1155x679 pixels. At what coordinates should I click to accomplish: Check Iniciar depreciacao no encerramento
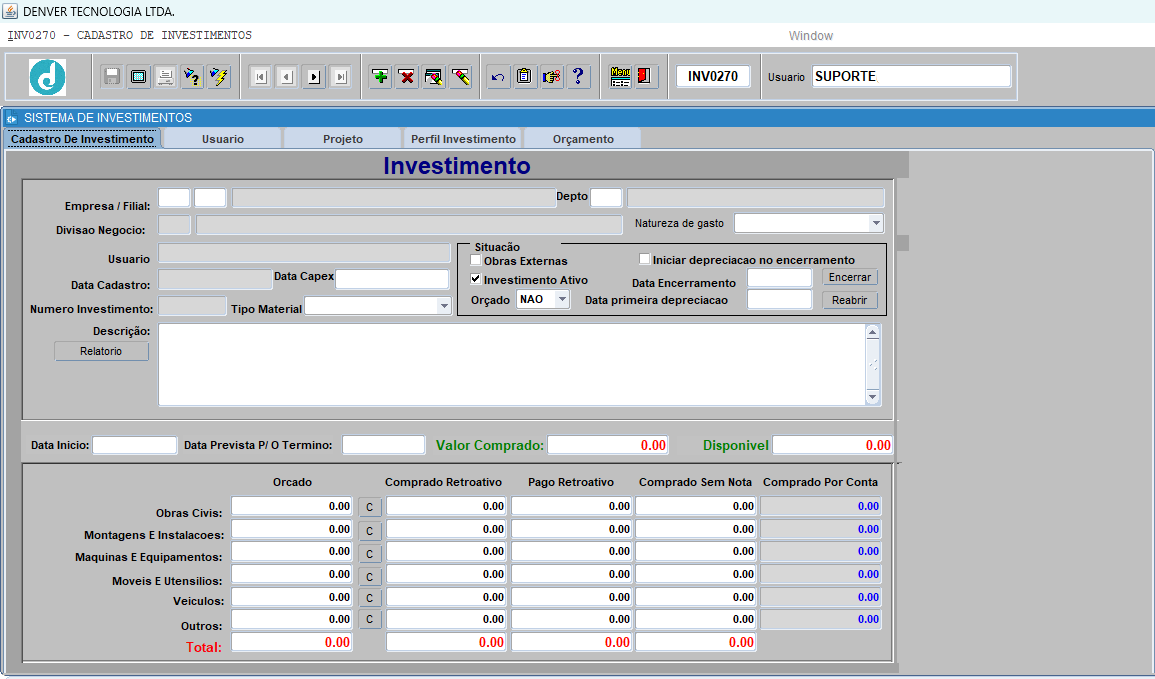pyautogui.click(x=645, y=260)
